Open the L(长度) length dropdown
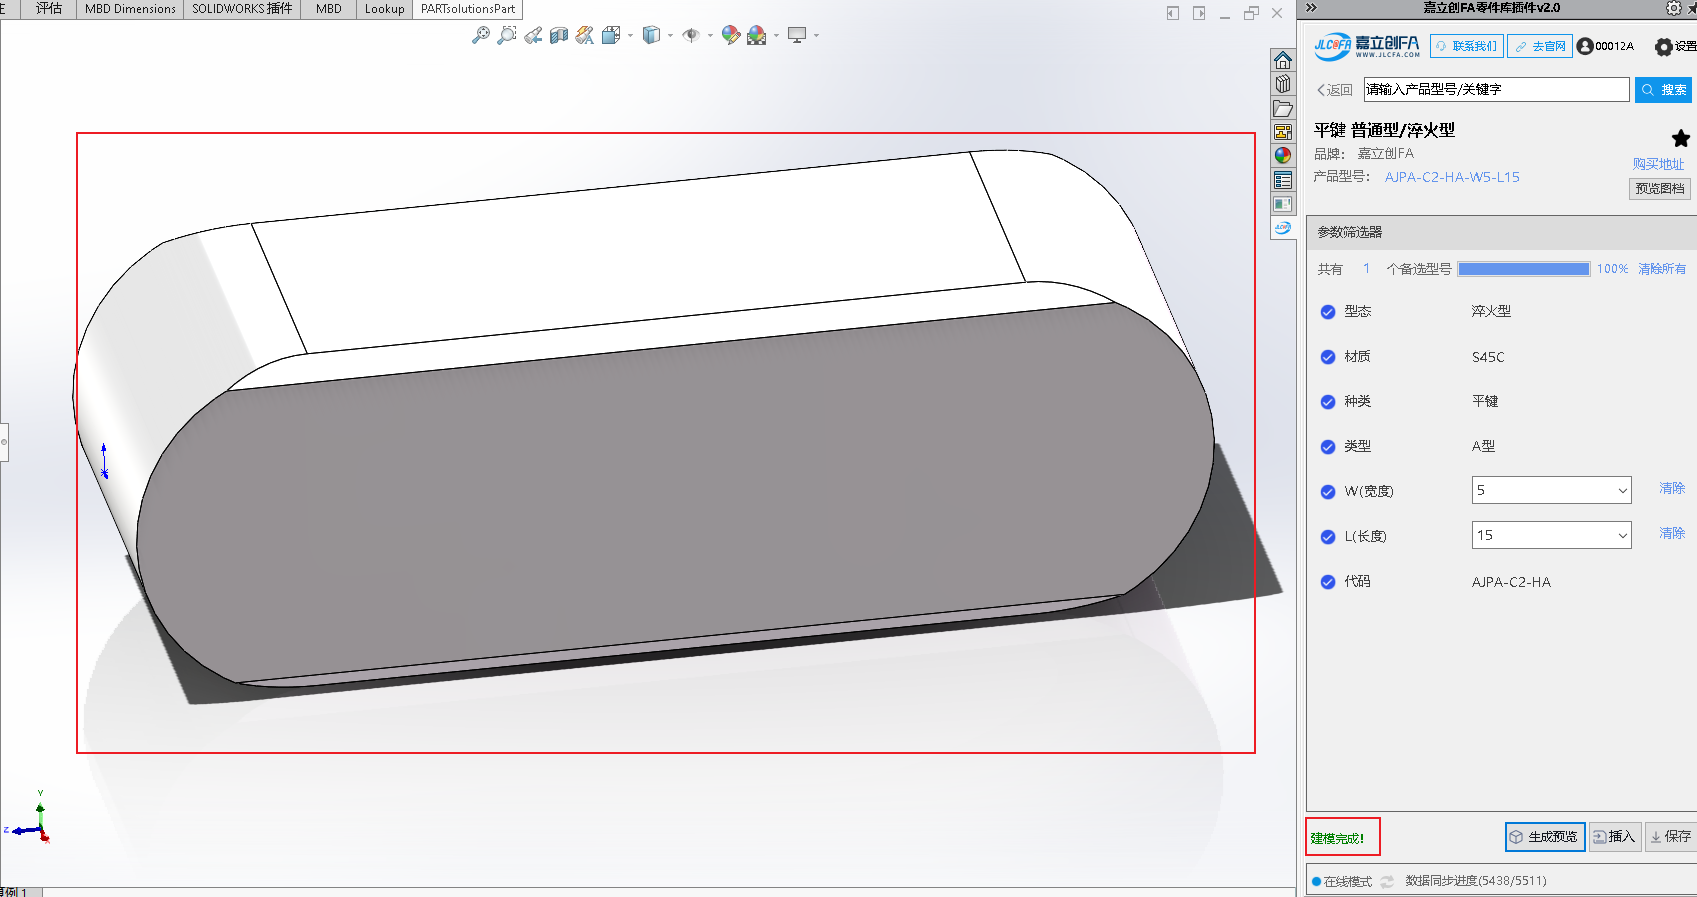This screenshot has width=1697, height=897. [1551, 535]
